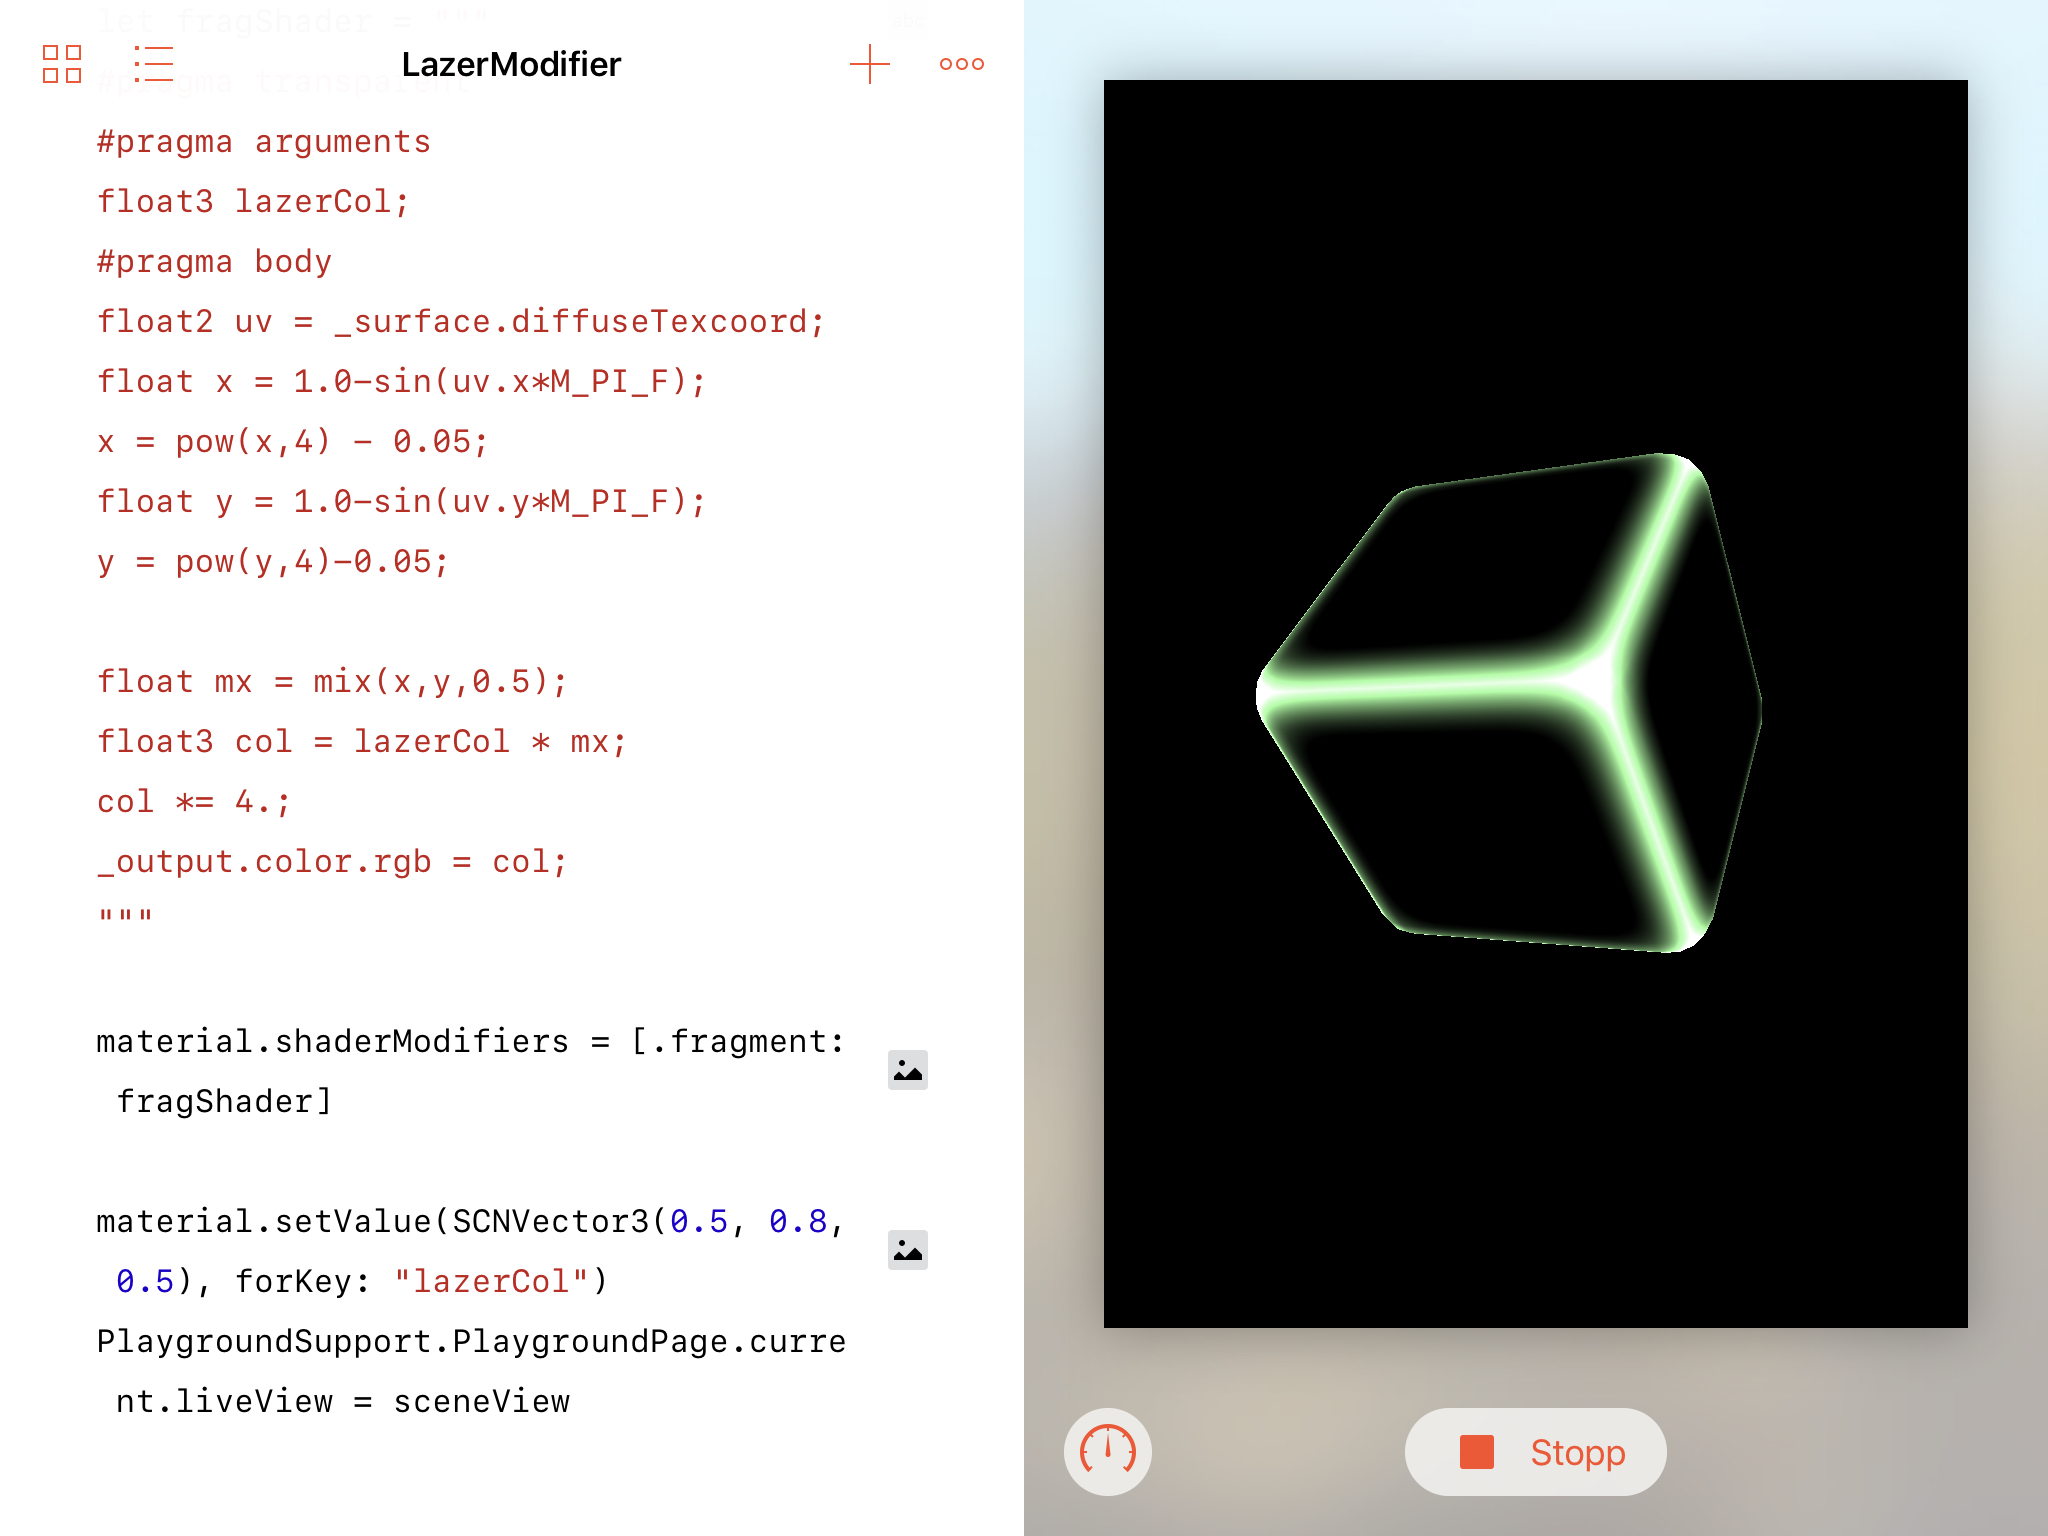2048x1536 pixels.
Task: Select the rendered glowing cube live view
Action: tap(1536, 704)
